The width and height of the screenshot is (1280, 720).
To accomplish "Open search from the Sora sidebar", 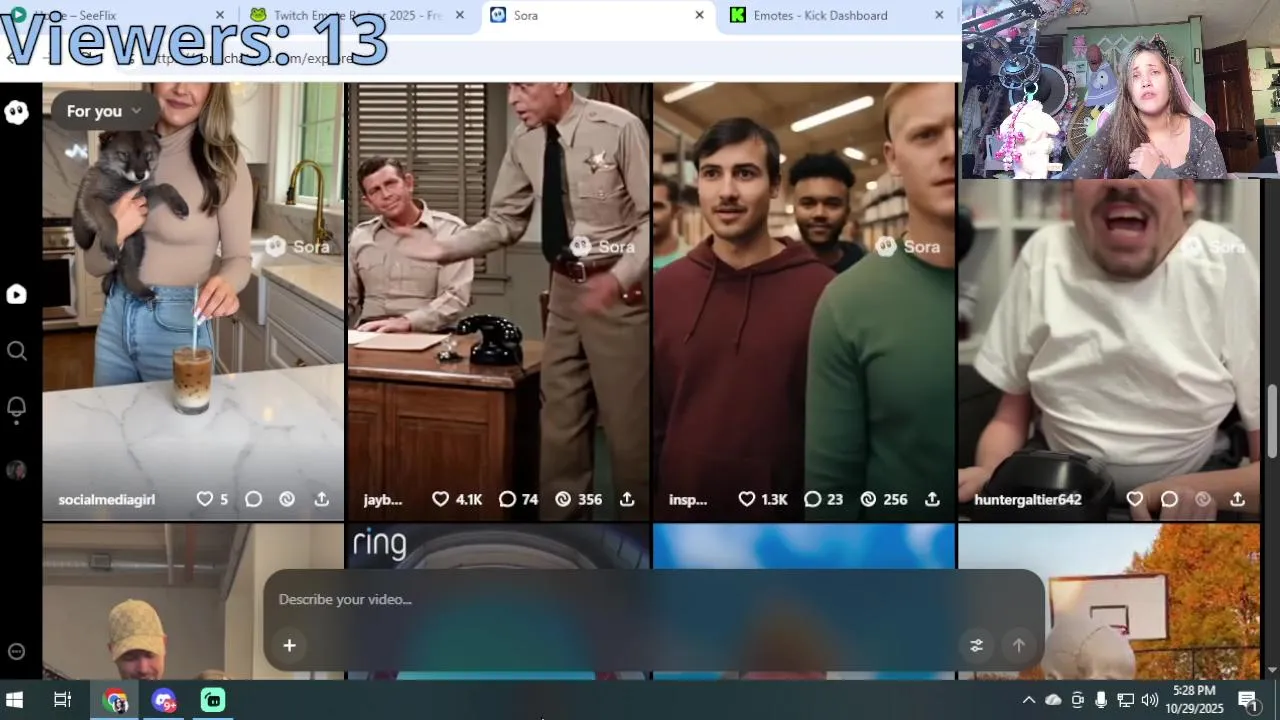I will [x=16, y=351].
